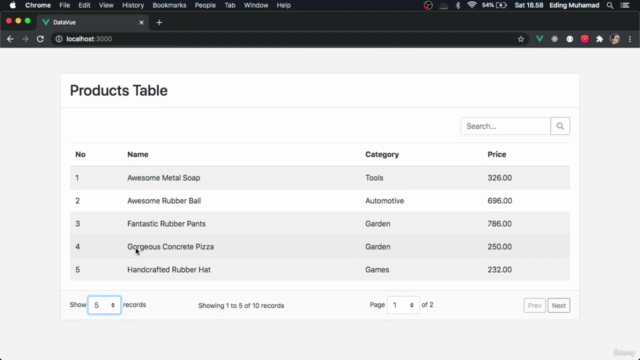Click Showing 1 to 5 of 10 records
The image size is (640, 360).
(241, 305)
